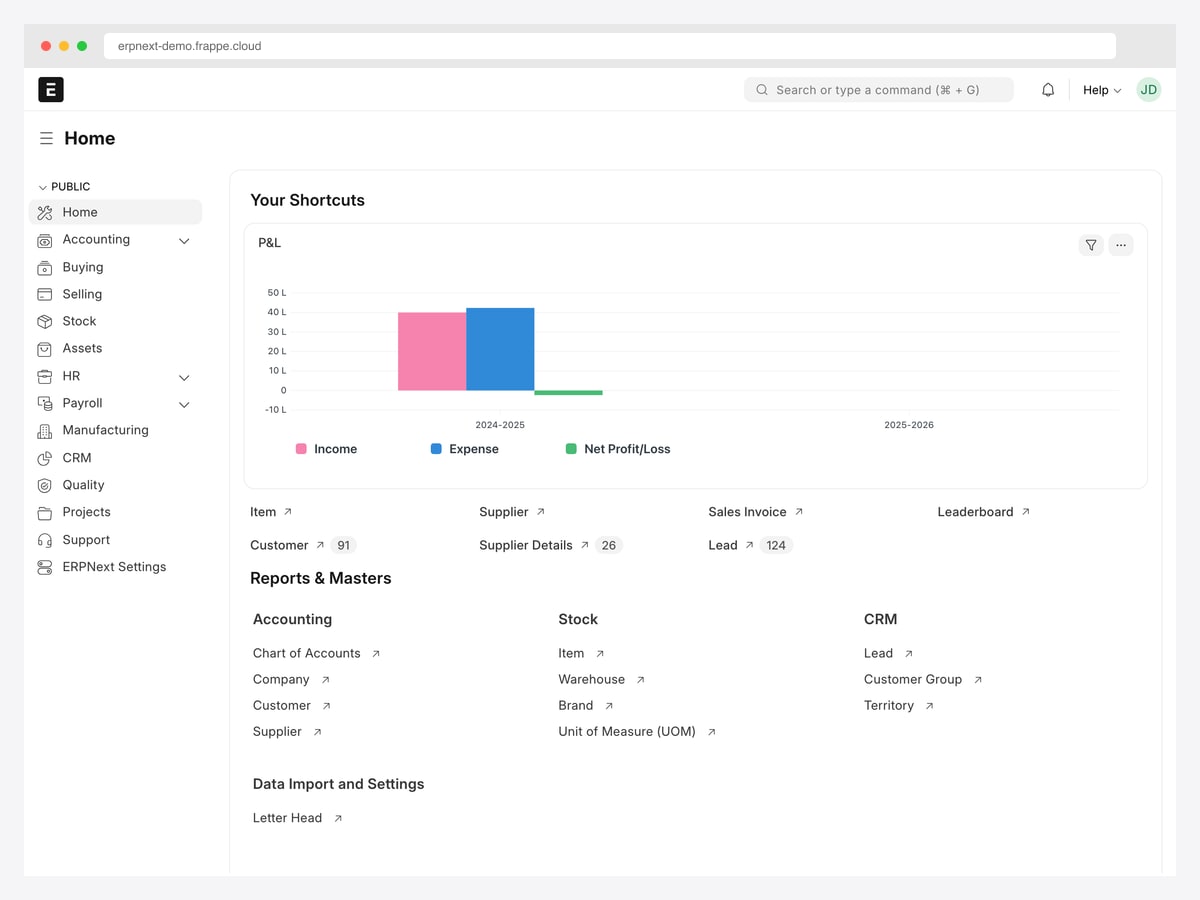Image resolution: width=1200 pixels, height=900 pixels.
Task: Click the magnifier icon in search bar
Action: [762, 90]
